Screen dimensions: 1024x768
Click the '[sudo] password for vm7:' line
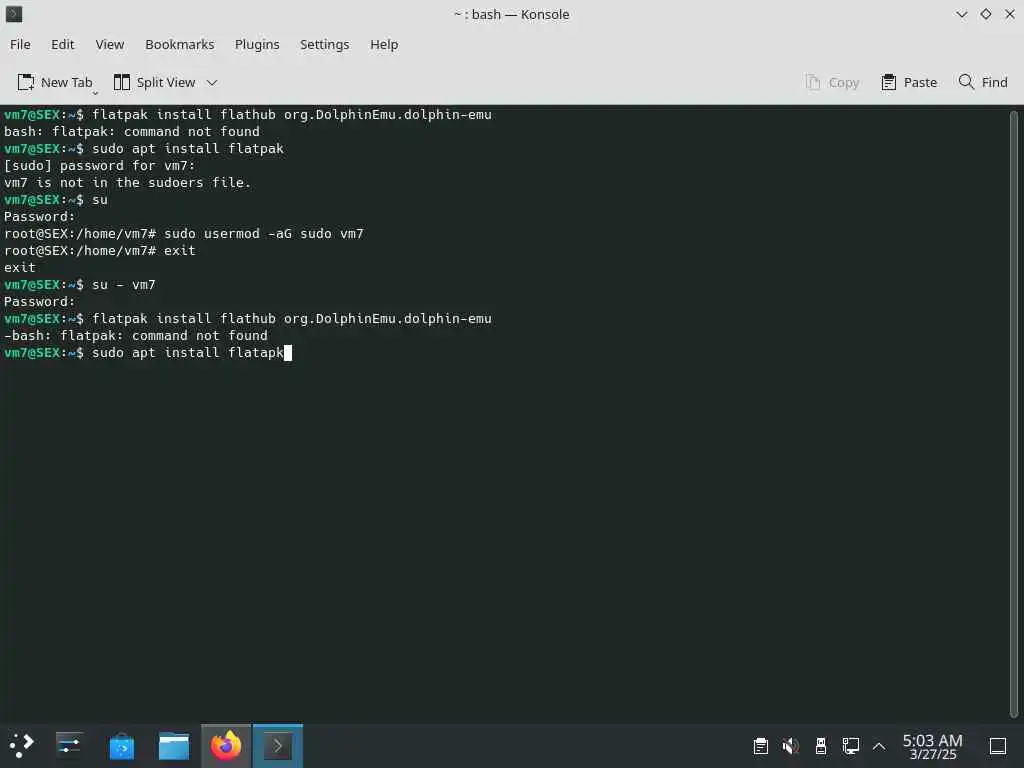(x=99, y=166)
